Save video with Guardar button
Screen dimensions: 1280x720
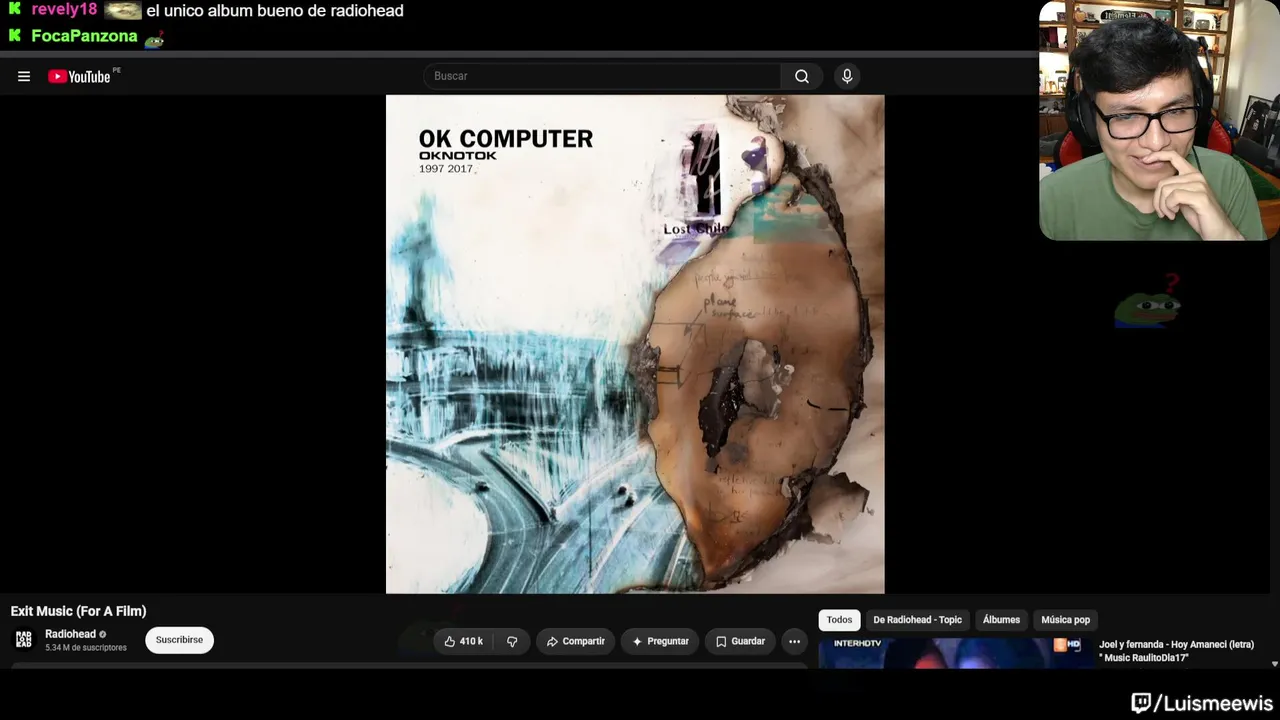pos(740,641)
